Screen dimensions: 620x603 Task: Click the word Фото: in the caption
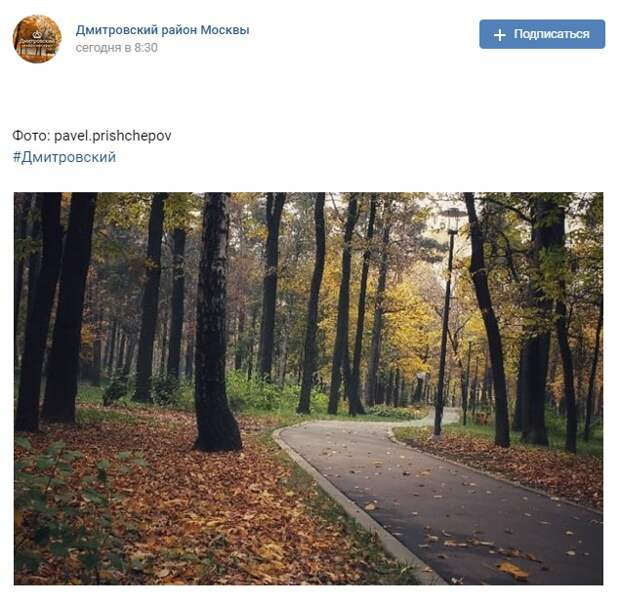(32, 136)
